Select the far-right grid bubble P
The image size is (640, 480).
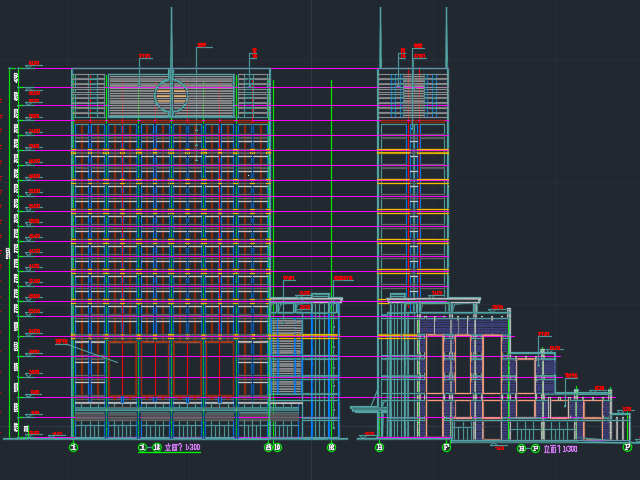click(627, 447)
